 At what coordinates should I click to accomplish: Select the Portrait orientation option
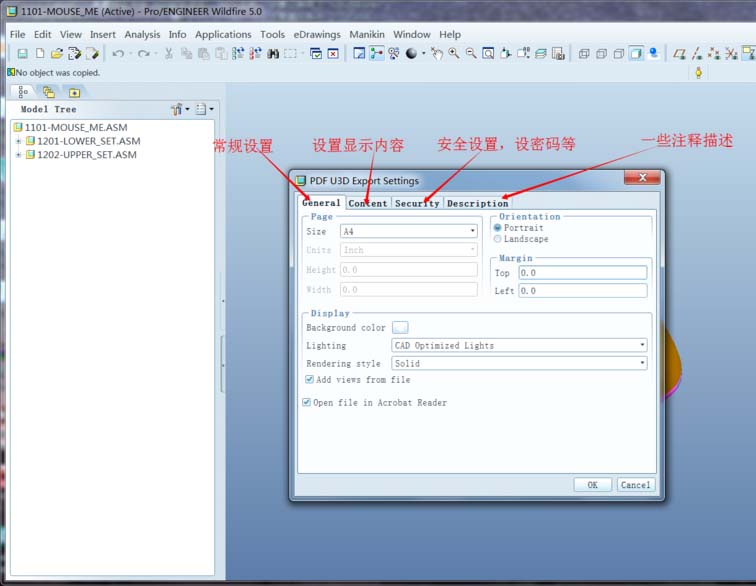498,228
